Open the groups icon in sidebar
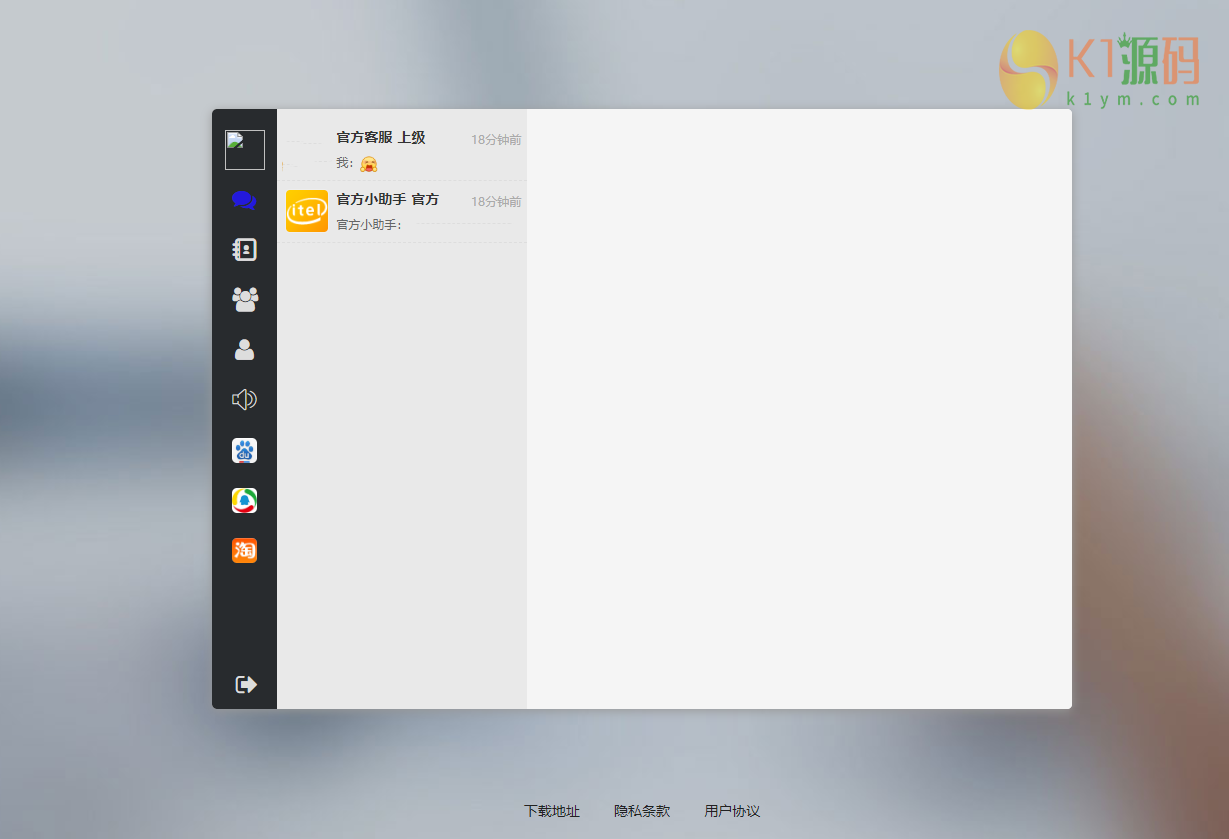Screen dimensions: 1229x839 (245, 300)
